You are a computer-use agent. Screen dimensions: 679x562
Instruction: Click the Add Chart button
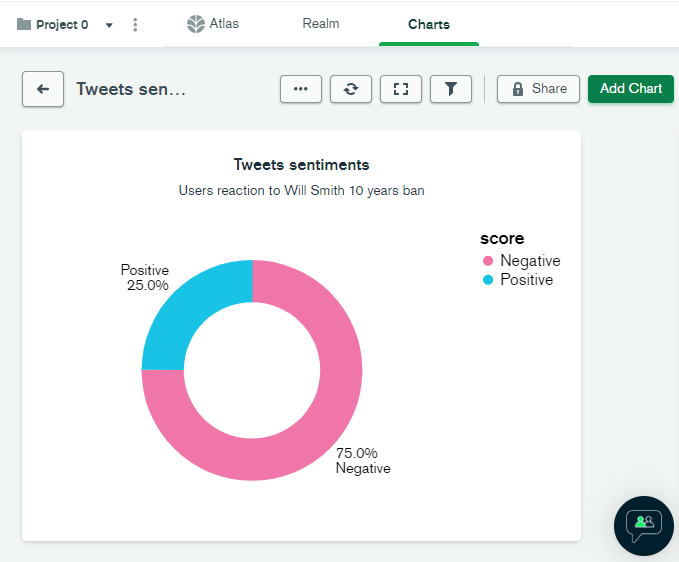[x=630, y=89]
